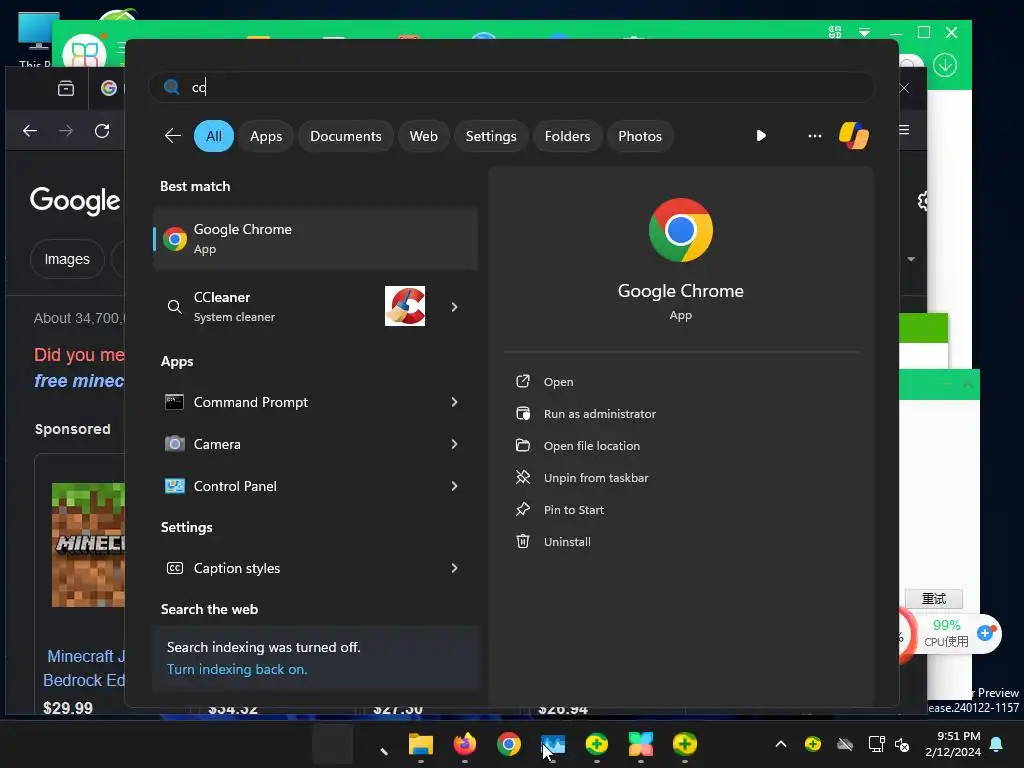
Task: Open the Google Chrome best match result
Action: click(x=315, y=239)
